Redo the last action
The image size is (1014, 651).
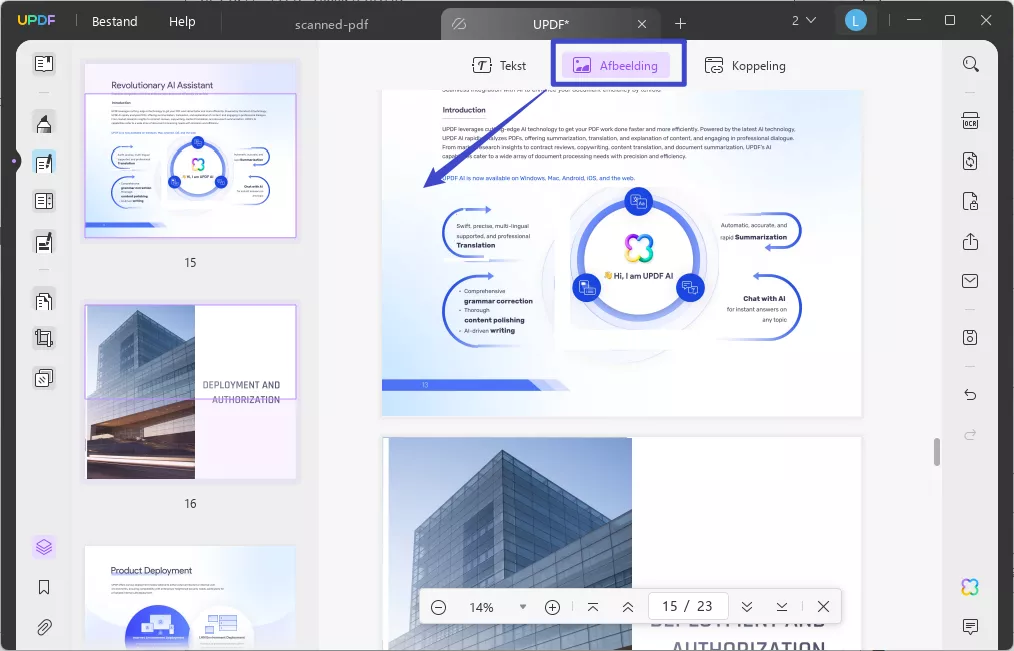pyautogui.click(x=970, y=434)
